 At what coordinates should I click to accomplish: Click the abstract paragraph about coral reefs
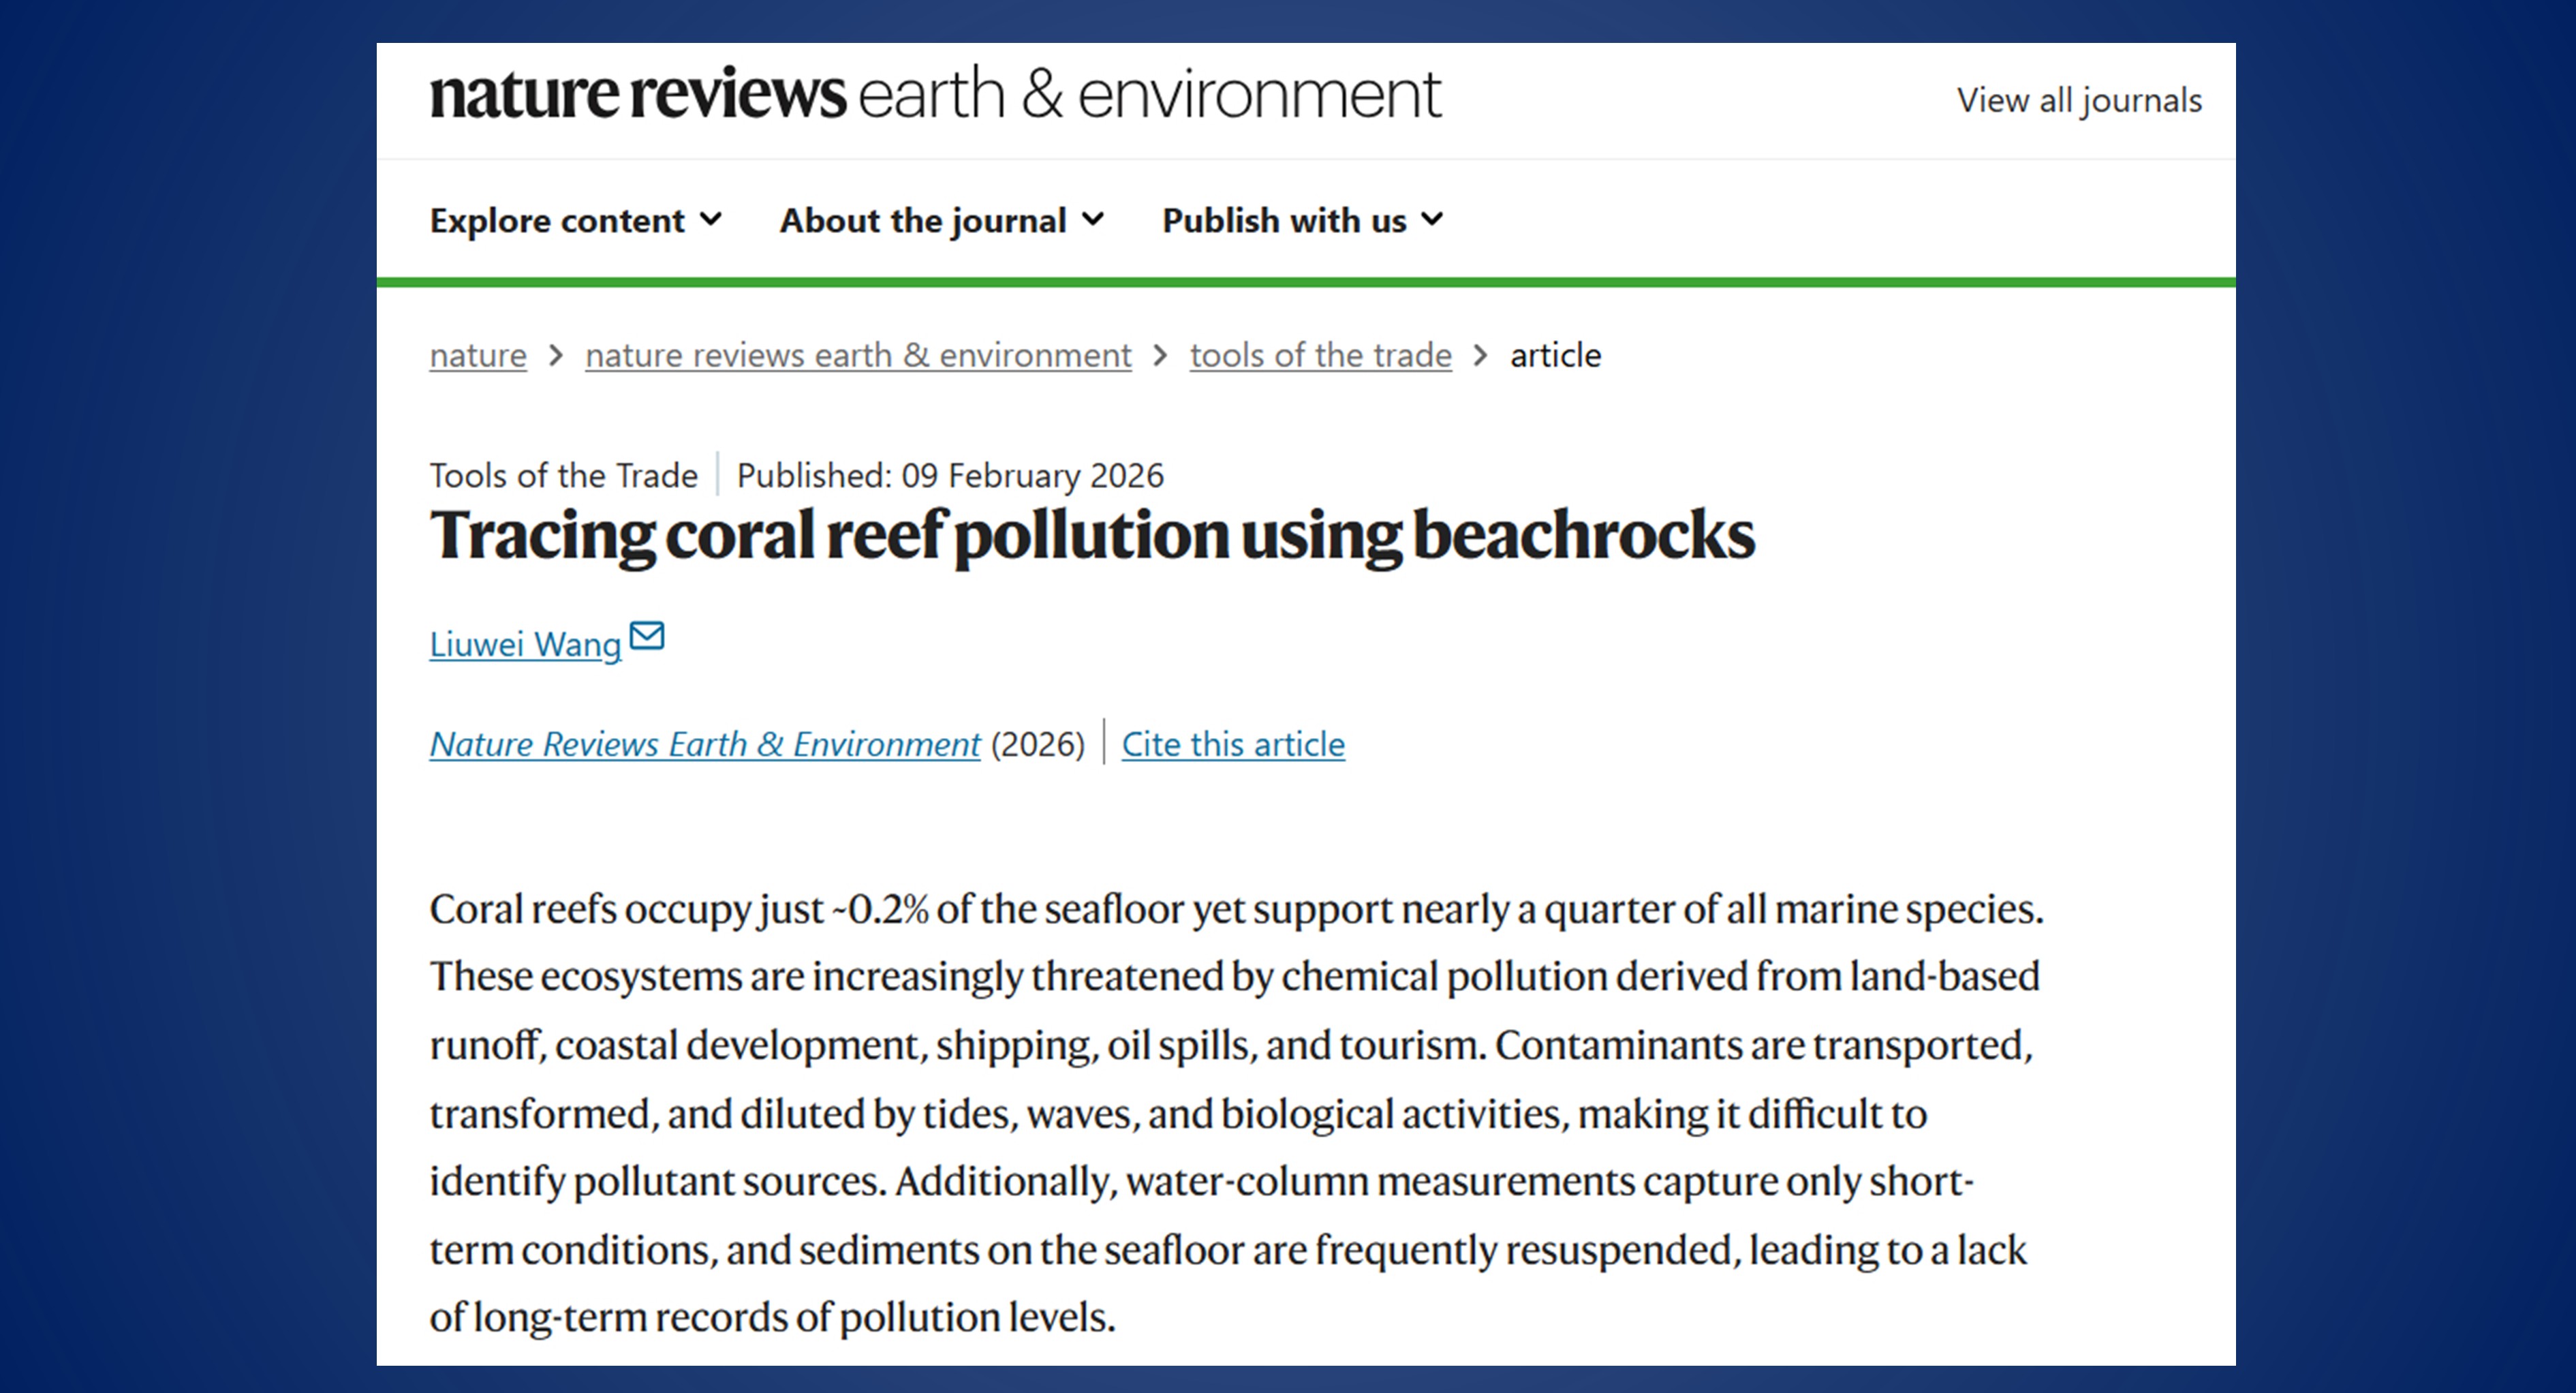click(x=1236, y=1113)
